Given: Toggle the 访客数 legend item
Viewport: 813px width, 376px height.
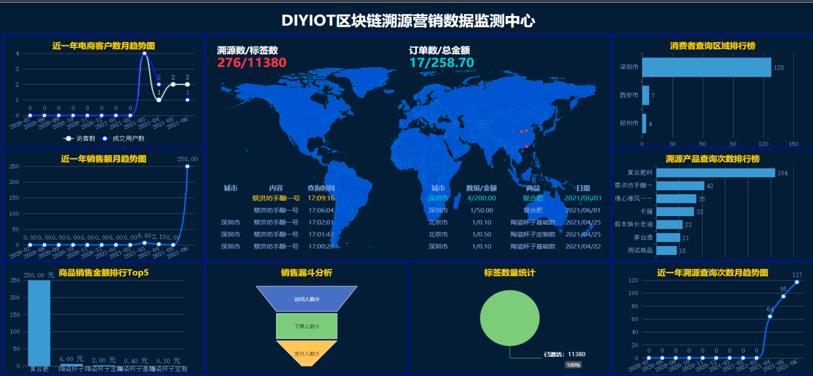Looking at the screenshot, I should tap(79, 138).
